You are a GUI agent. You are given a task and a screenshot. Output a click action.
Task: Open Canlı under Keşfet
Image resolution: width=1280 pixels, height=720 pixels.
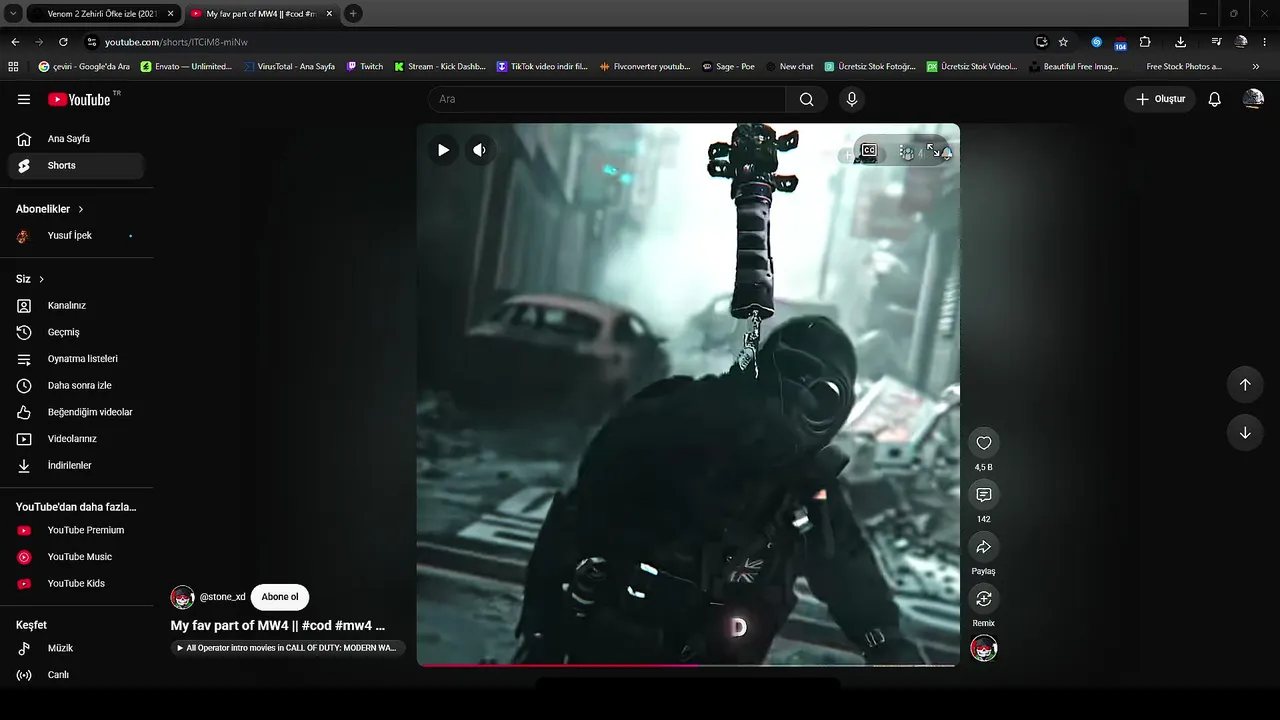click(x=76, y=675)
